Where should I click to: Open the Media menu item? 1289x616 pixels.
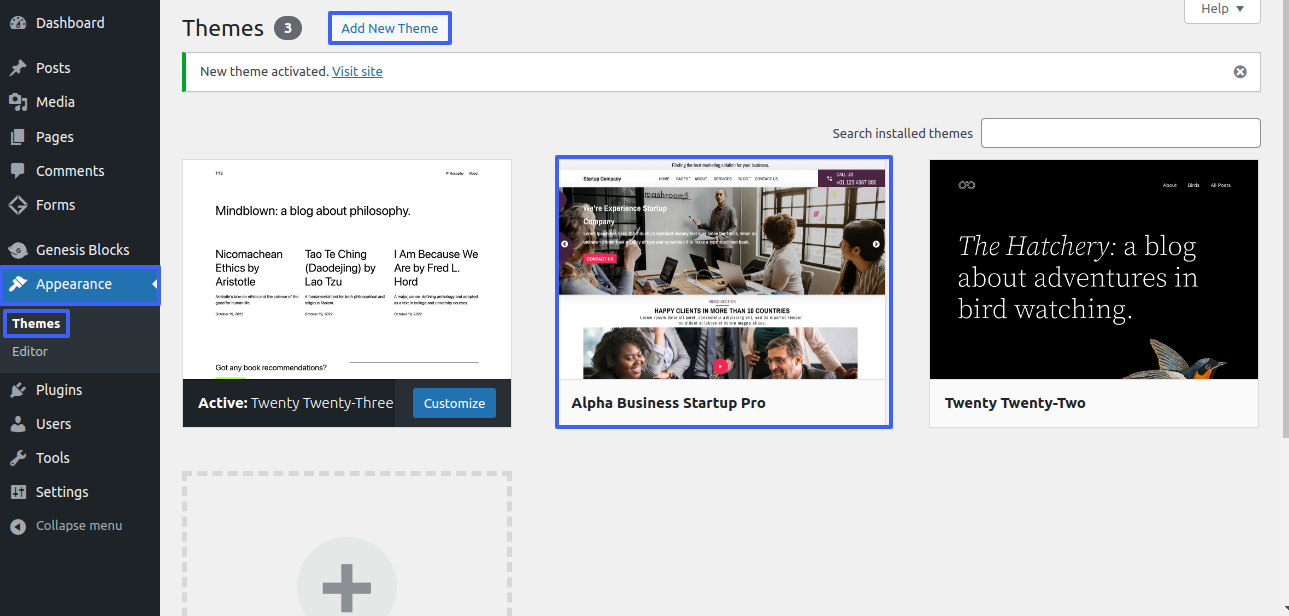pos(80,102)
